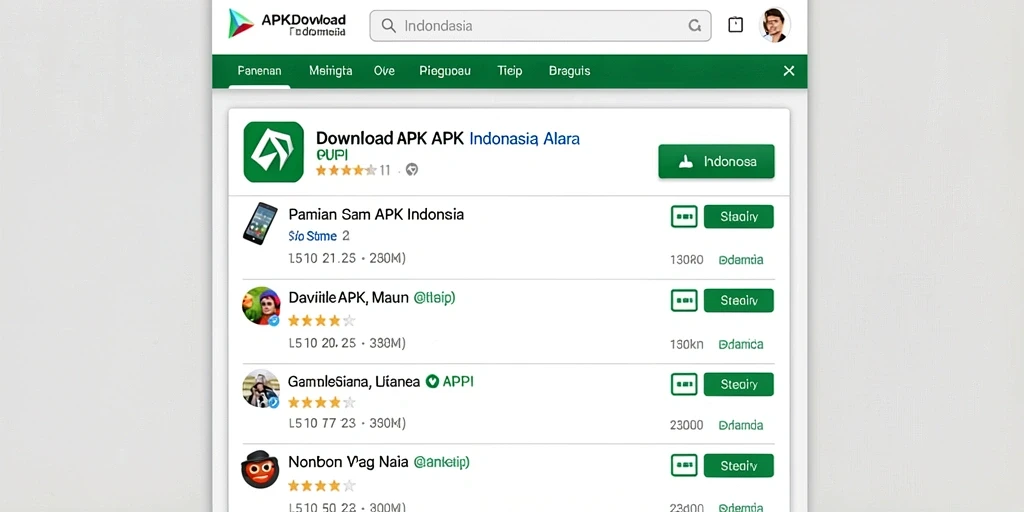1024x512 pixels.
Task: Click Steoirv button for DaviitleAPK, Maun
Action: [x=739, y=300]
